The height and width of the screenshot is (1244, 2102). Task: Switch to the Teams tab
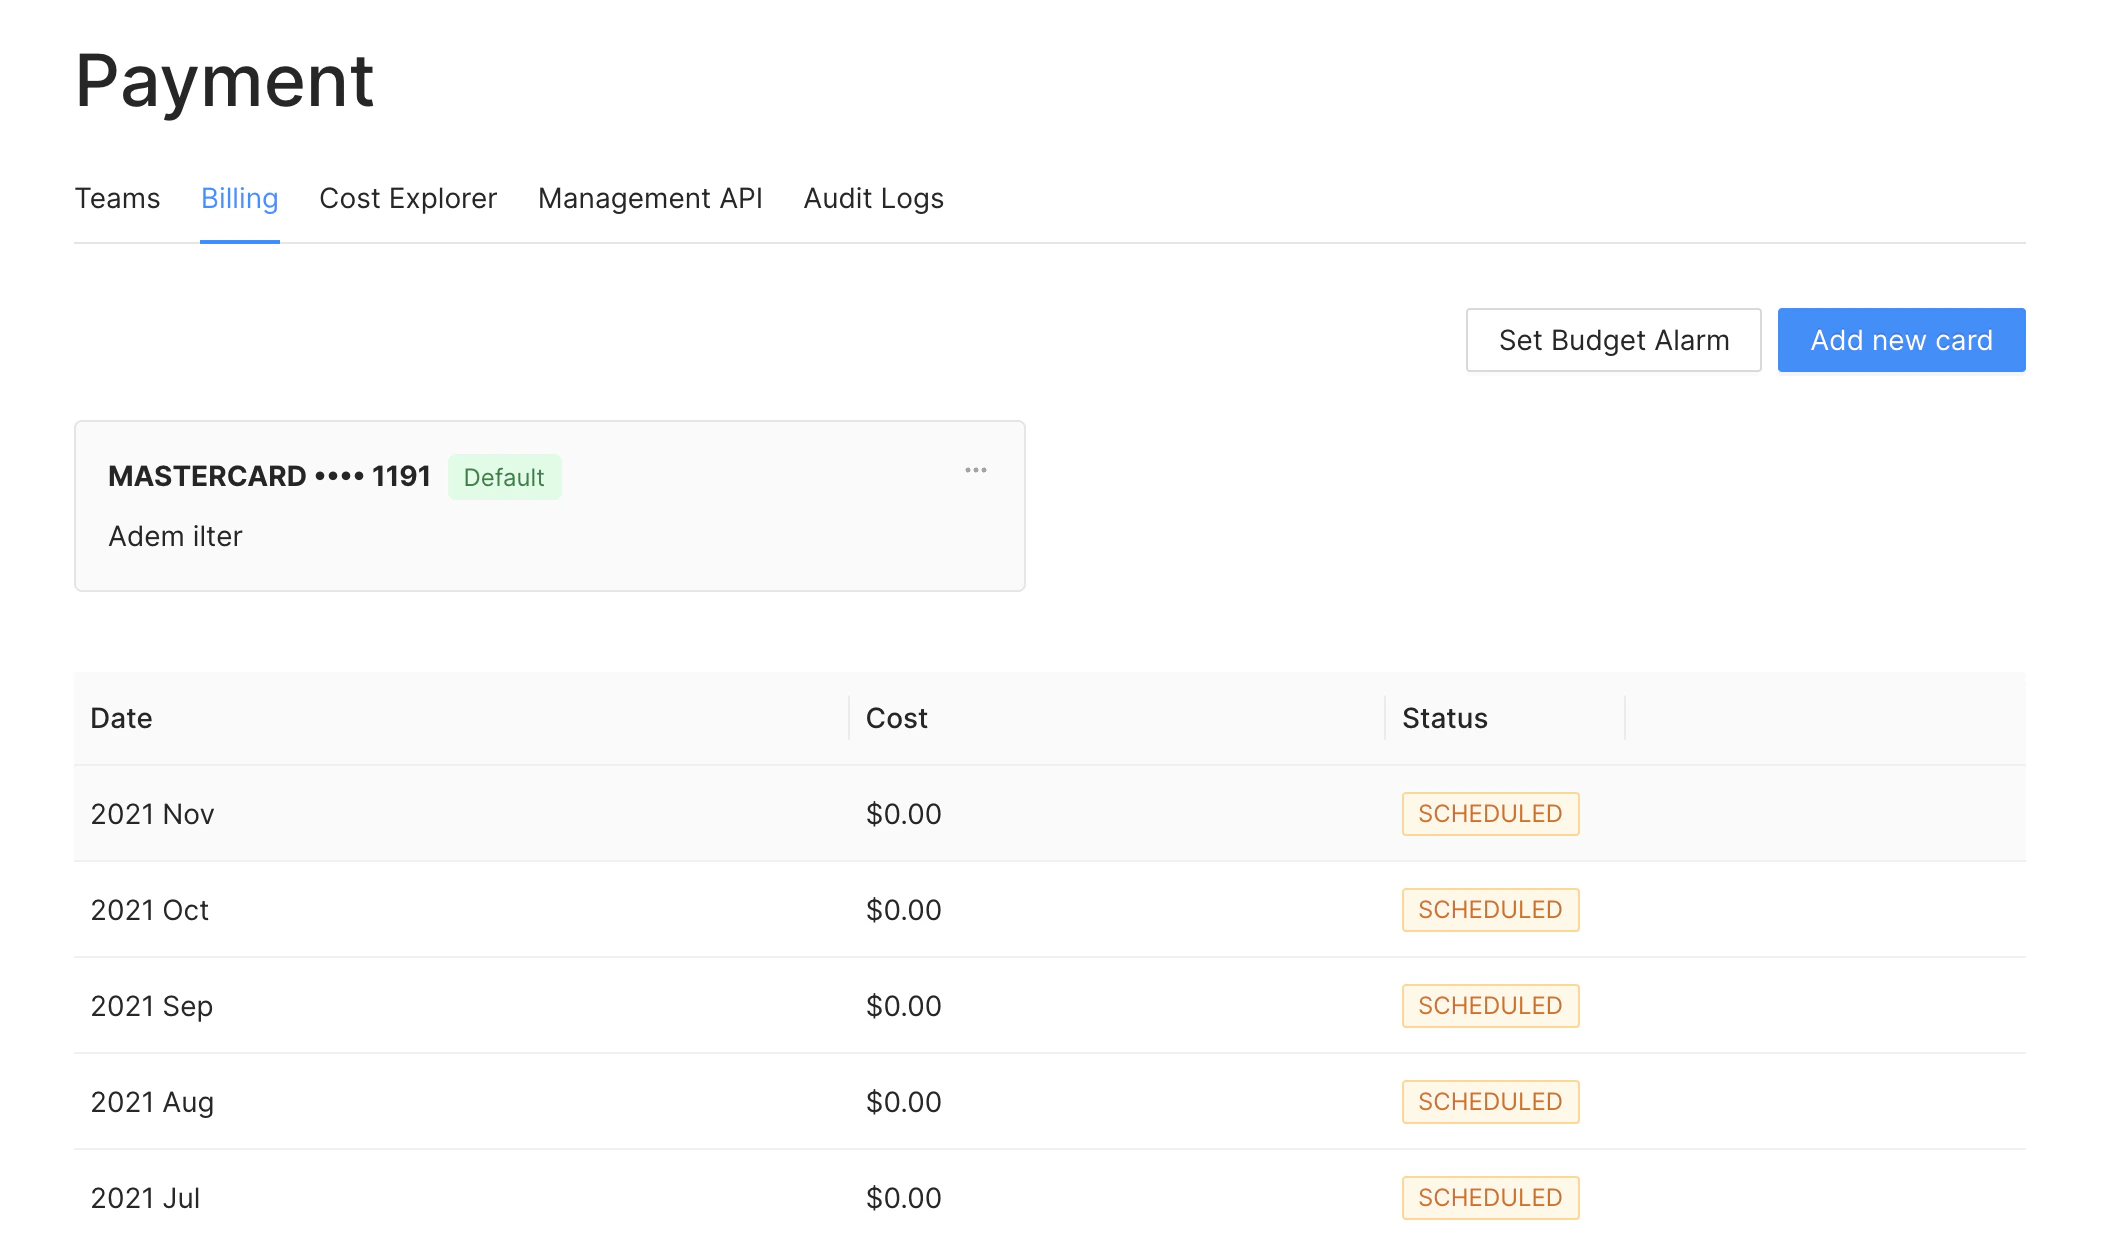click(x=117, y=198)
